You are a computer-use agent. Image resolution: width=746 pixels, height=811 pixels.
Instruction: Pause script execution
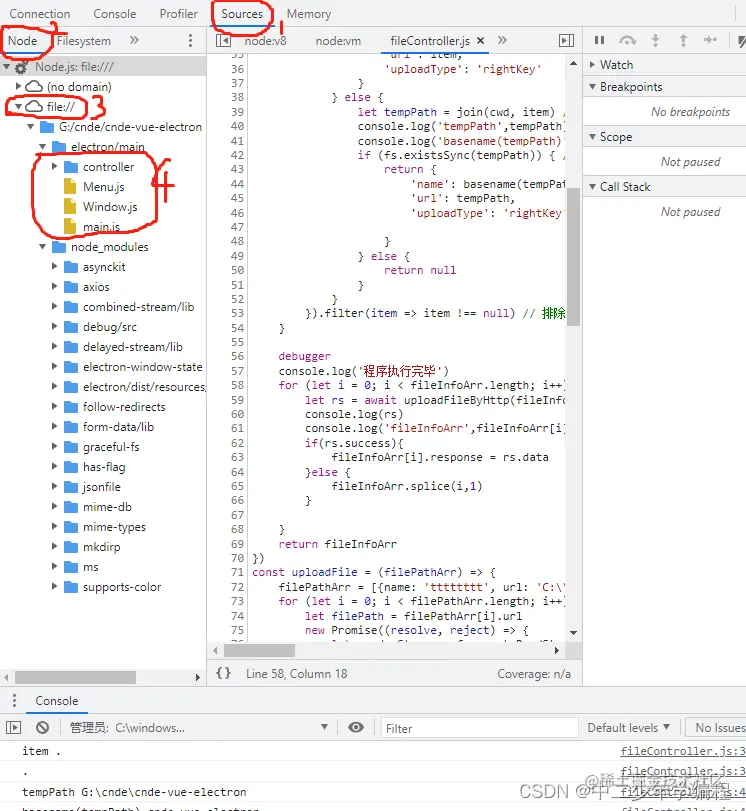(x=600, y=40)
